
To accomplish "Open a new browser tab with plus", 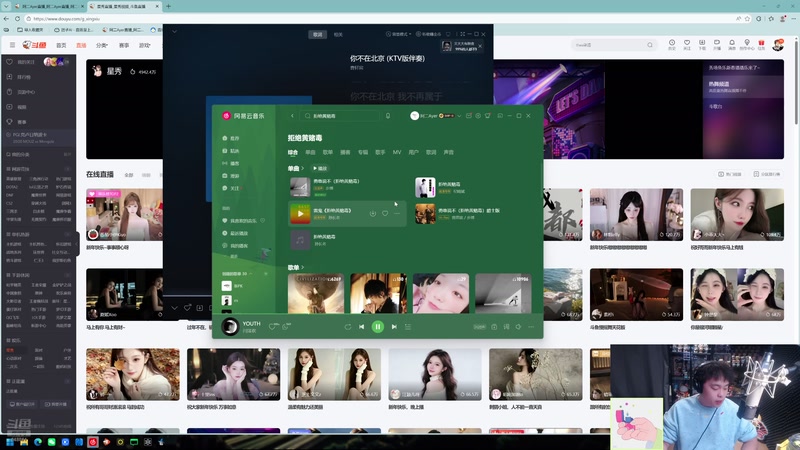I will tap(168, 6).
